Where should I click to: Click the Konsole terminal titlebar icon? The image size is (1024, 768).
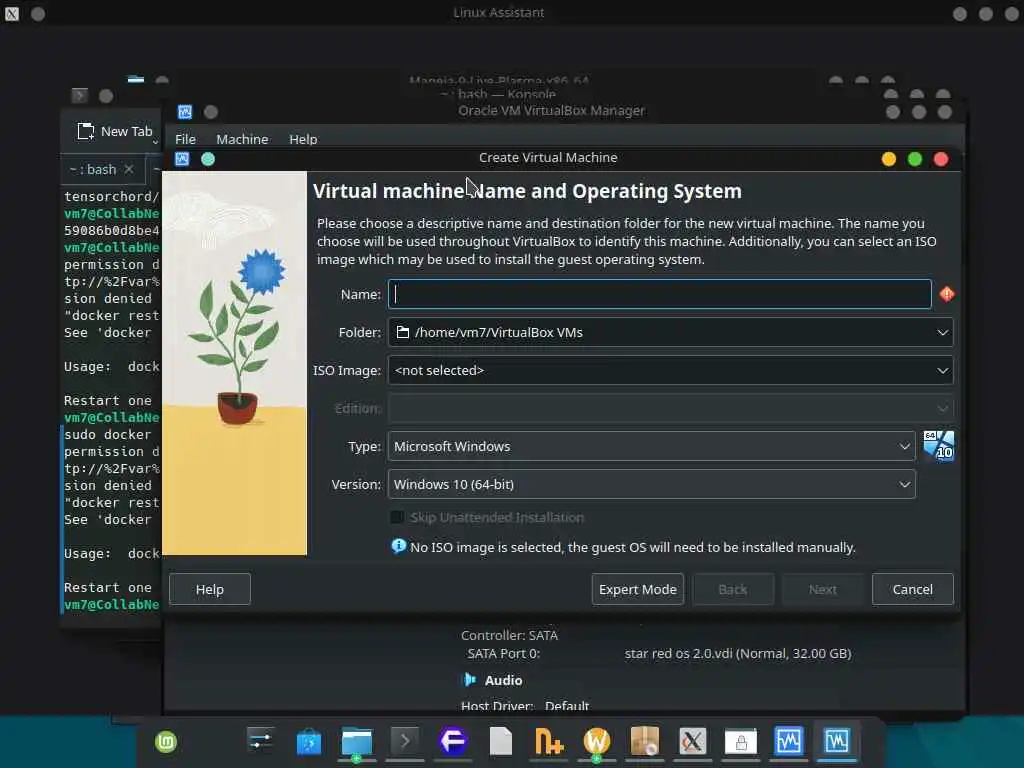(x=80, y=96)
